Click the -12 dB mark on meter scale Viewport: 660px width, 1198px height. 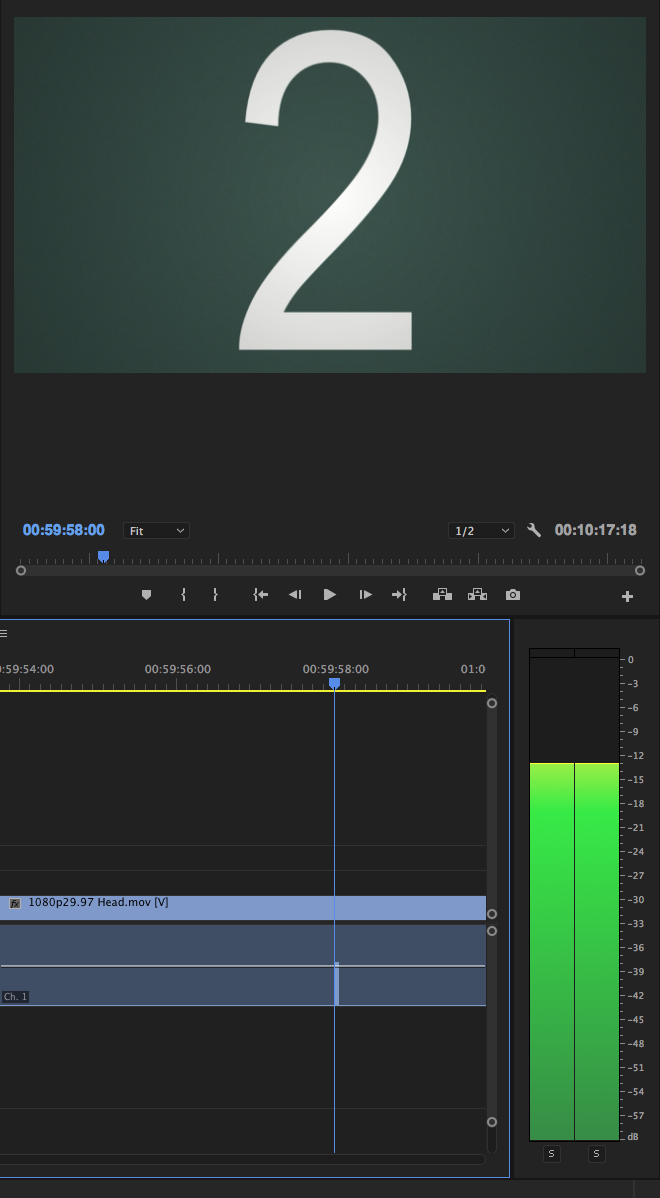point(636,756)
